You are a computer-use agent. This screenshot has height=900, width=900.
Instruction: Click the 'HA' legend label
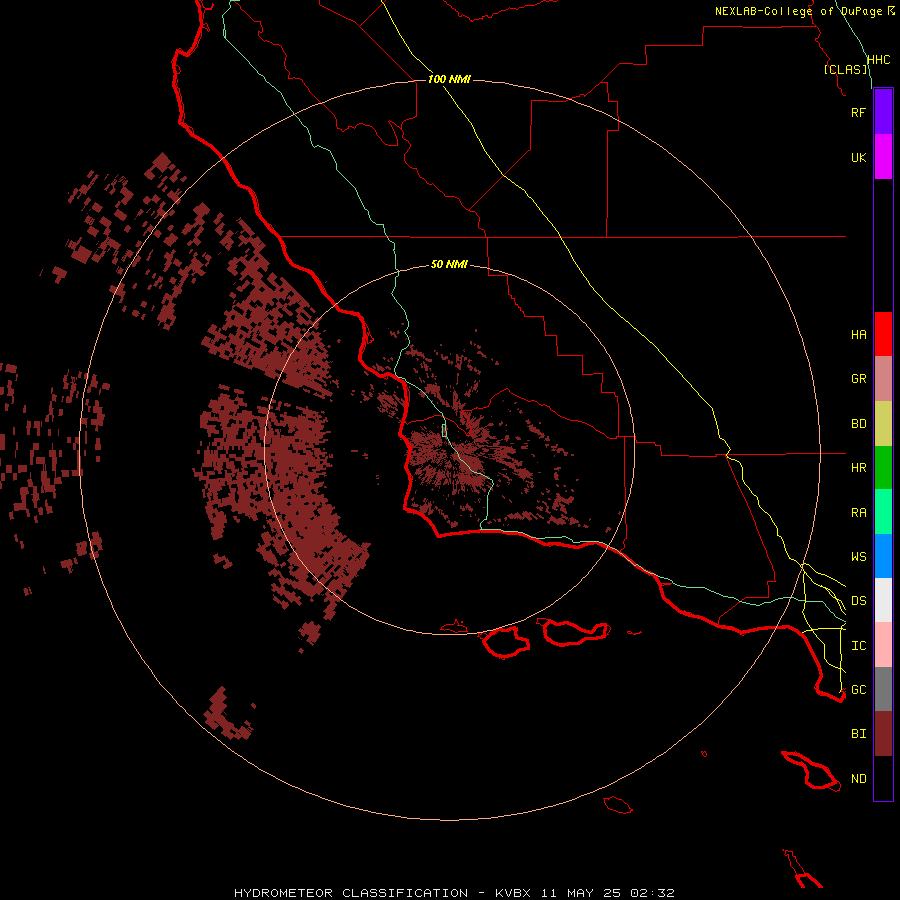(858, 335)
